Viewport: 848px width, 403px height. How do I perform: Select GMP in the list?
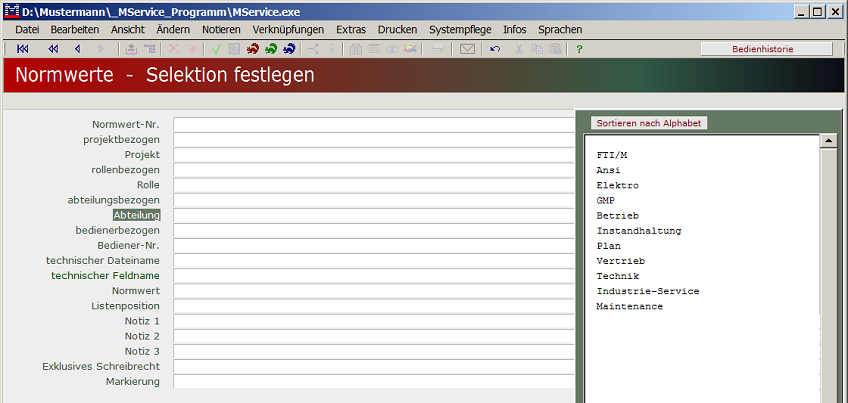click(x=606, y=201)
